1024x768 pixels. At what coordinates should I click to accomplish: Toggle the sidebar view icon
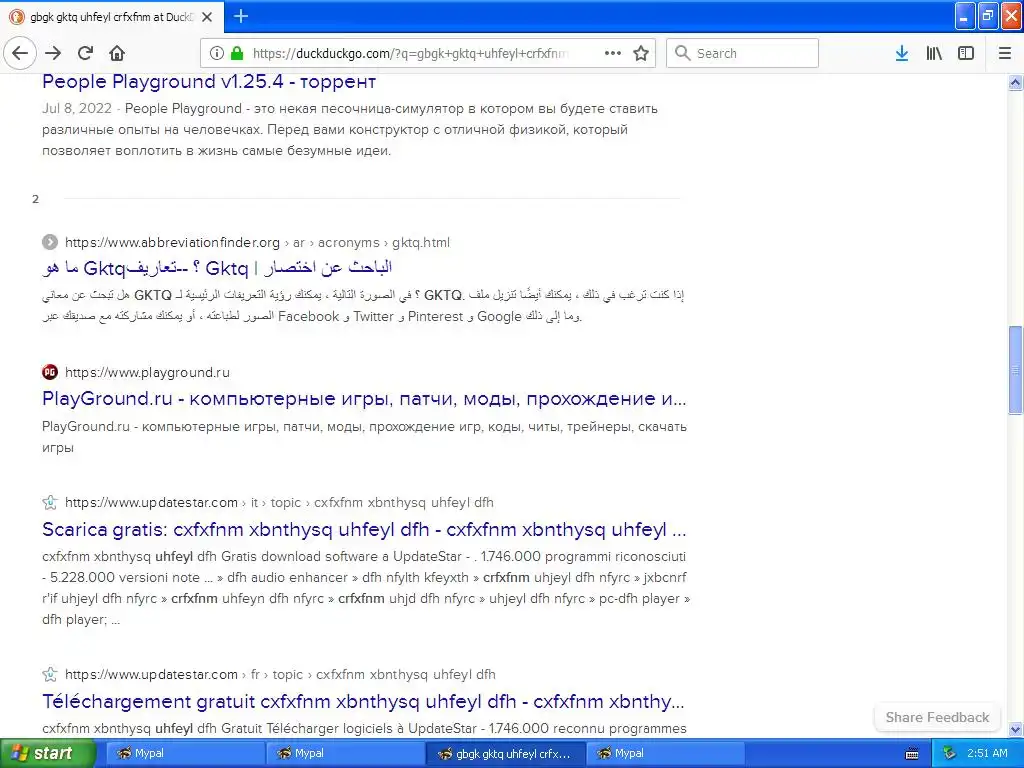(966, 53)
